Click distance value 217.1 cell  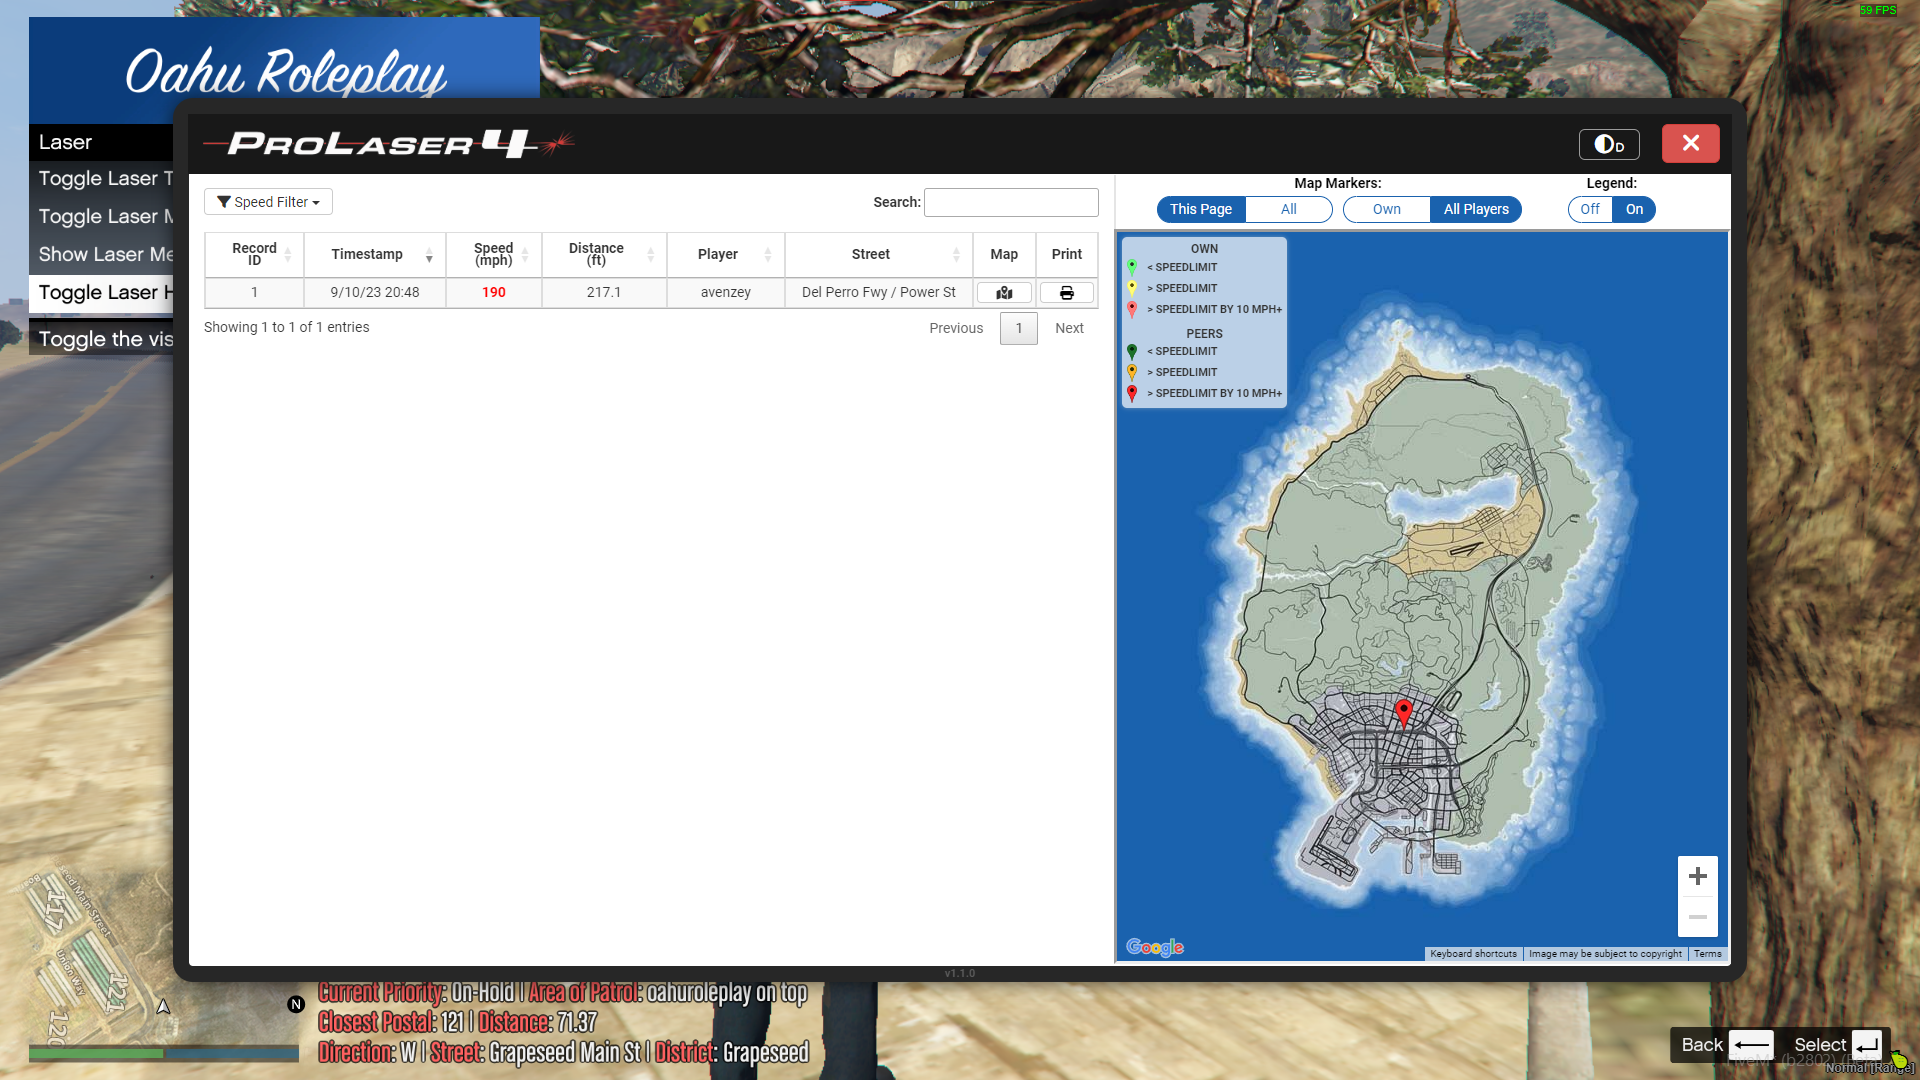[x=604, y=293]
